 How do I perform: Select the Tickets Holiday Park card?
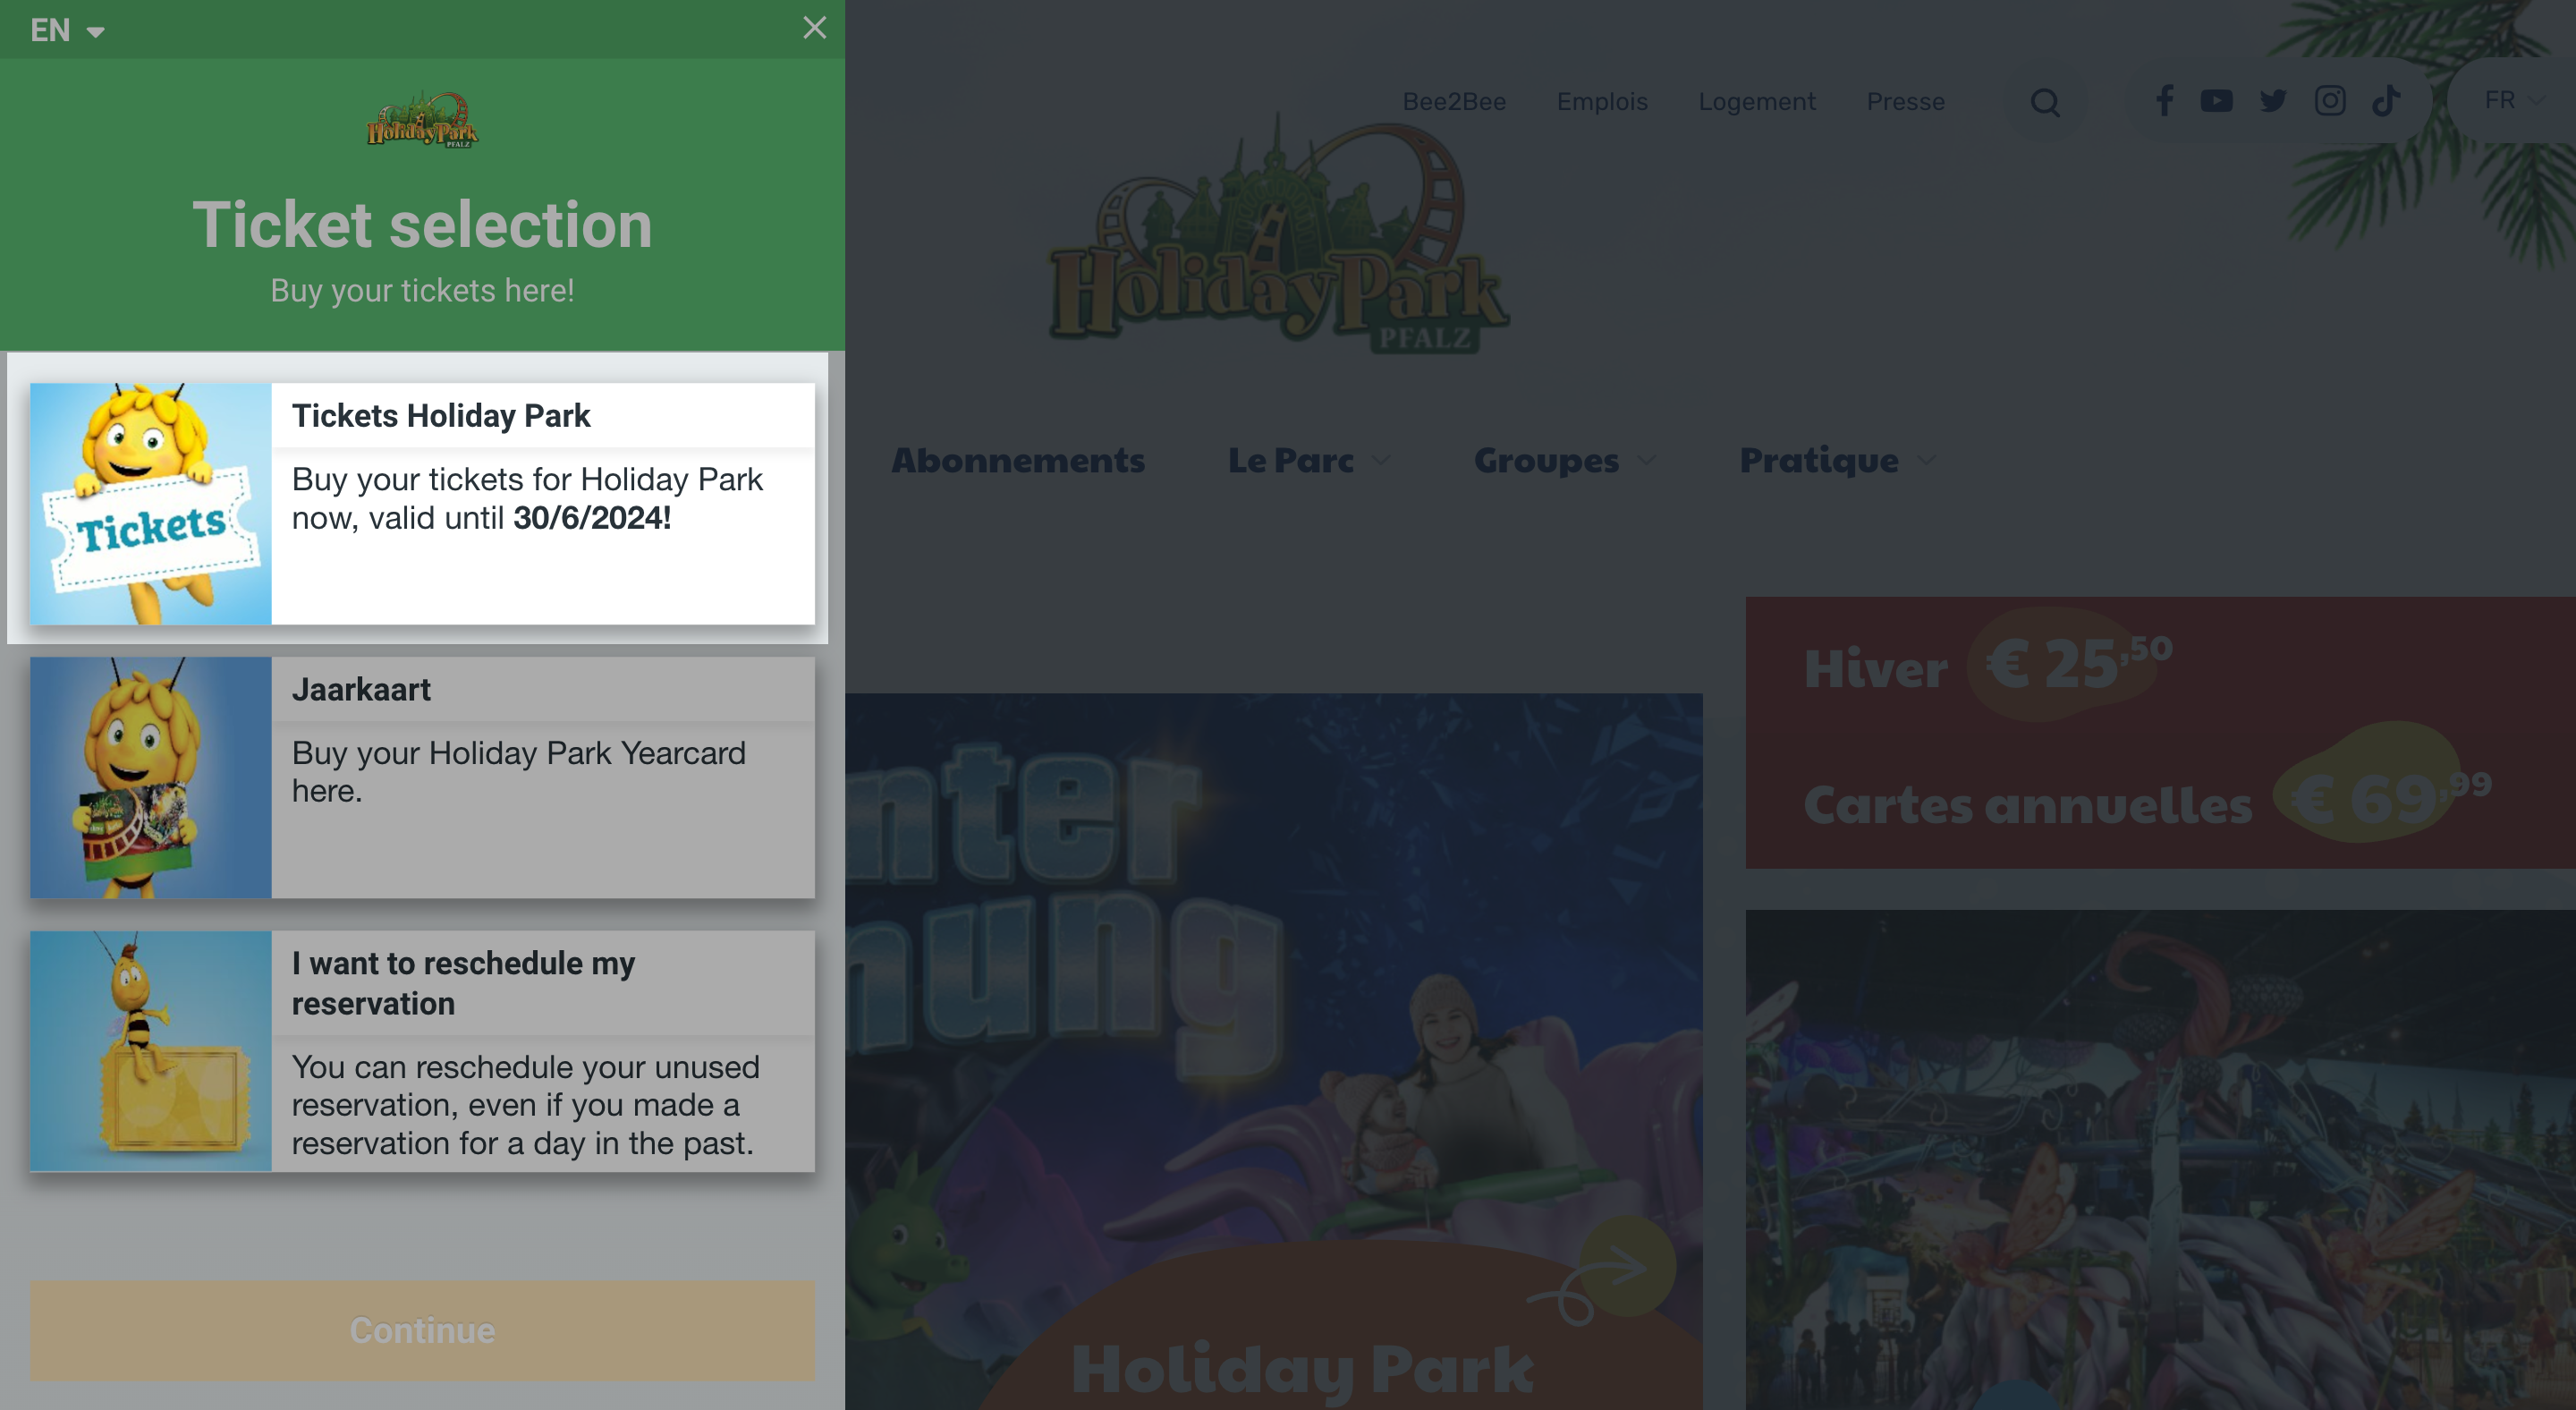[x=422, y=504]
